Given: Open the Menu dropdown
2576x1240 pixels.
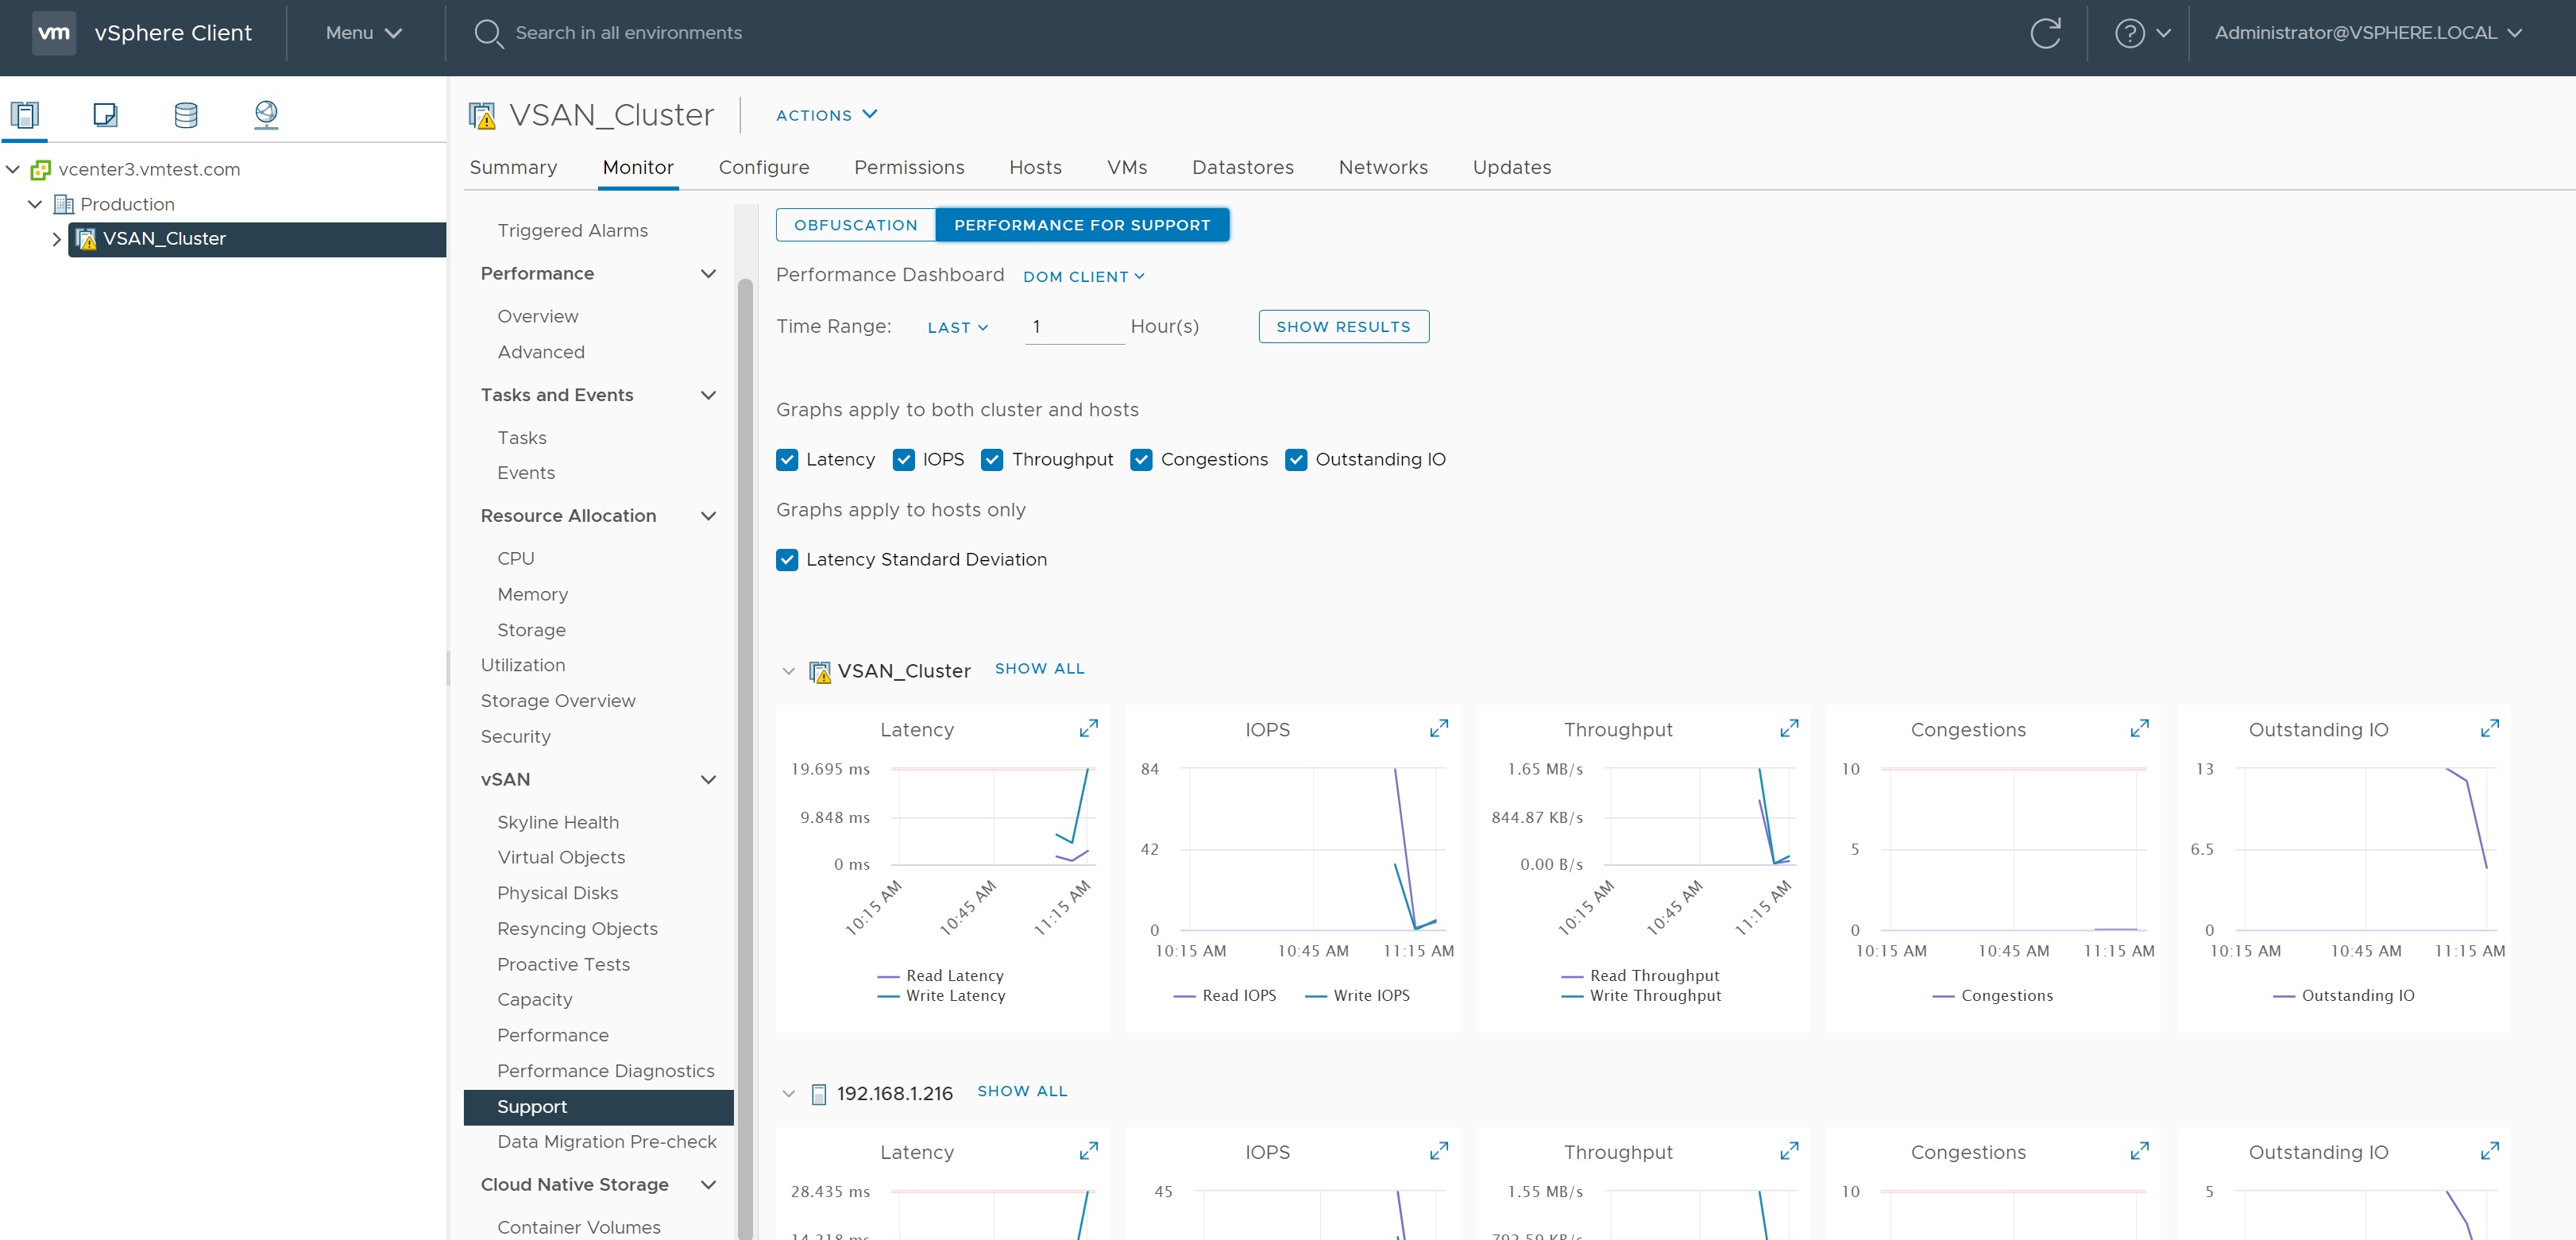Looking at the screenshot, I should coord(364,33).
